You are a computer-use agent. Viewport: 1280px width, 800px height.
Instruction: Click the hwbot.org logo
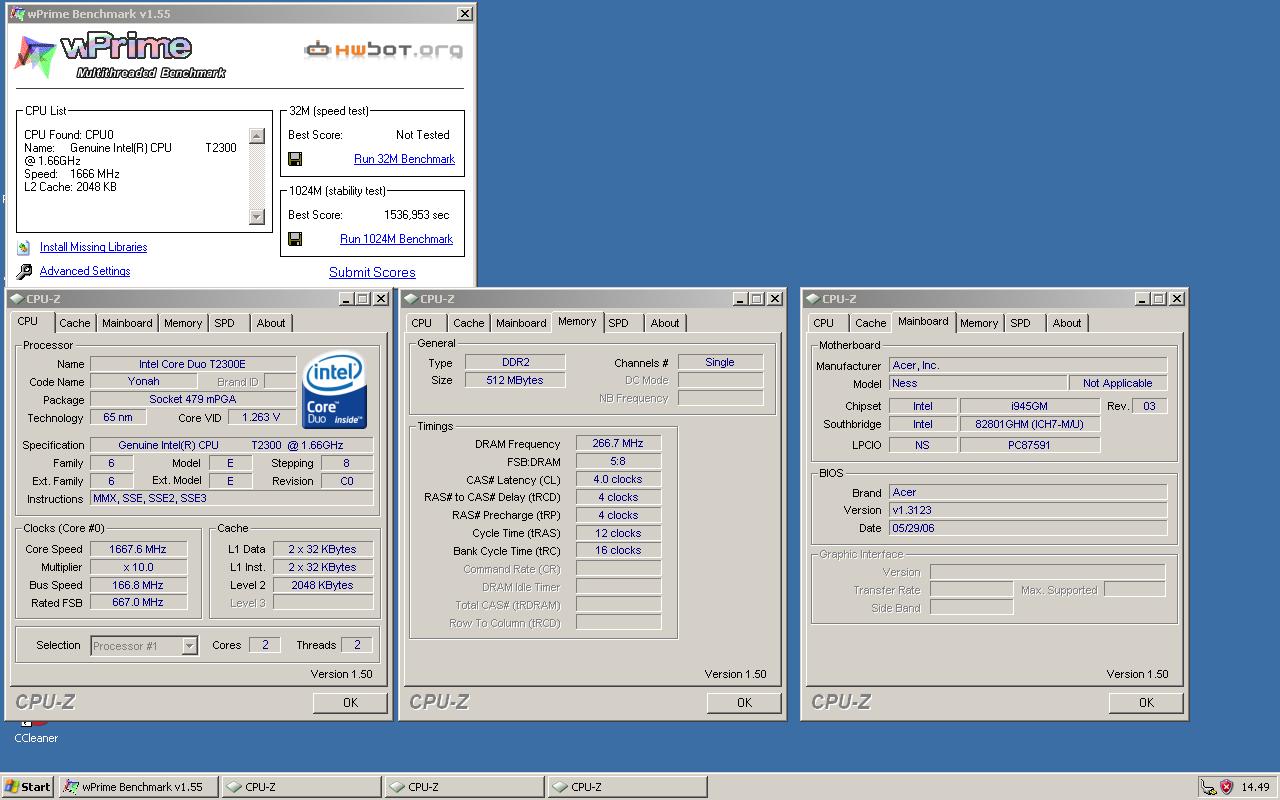[x=384, y=49]
